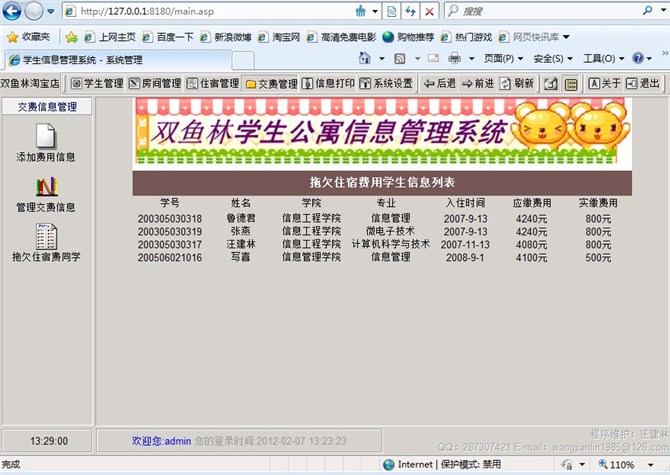This screenshot has width=670, height=475.
Task: Click the search magnifier icon
Action: [647, 11]
